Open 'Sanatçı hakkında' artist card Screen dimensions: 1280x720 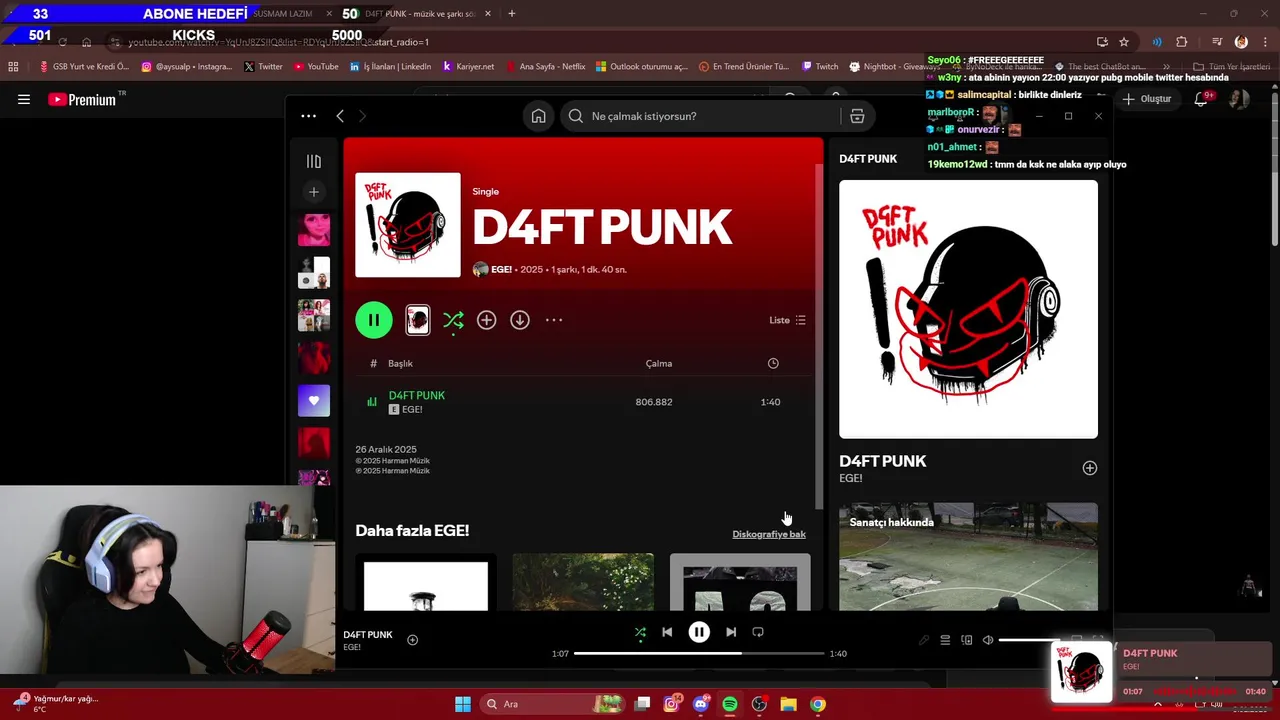(x=968, y=556)
